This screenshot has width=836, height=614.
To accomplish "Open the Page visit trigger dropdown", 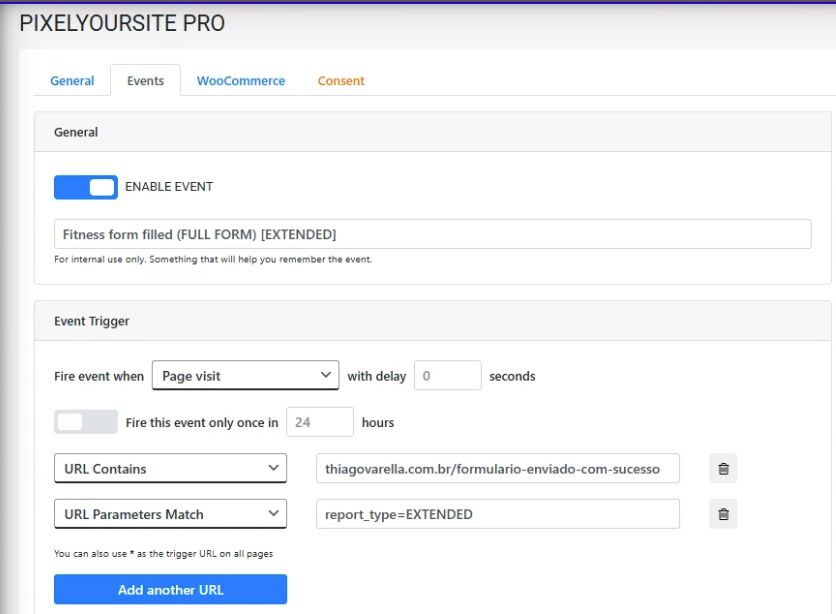I will coord(245,375).
